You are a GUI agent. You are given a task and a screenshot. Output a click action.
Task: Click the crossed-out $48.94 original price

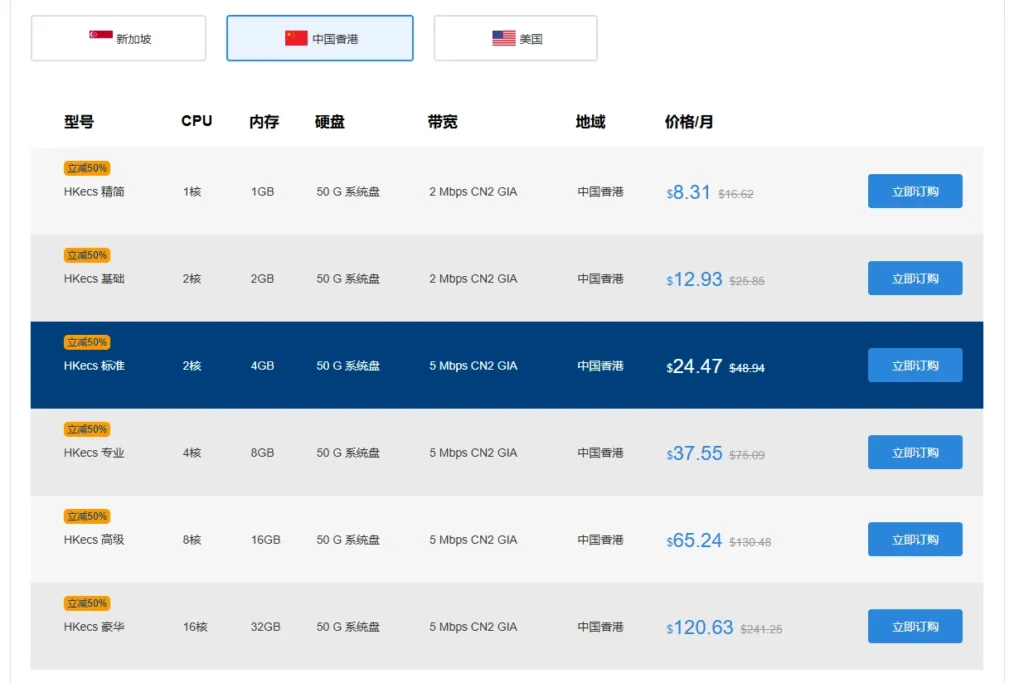tap(747, 368)
